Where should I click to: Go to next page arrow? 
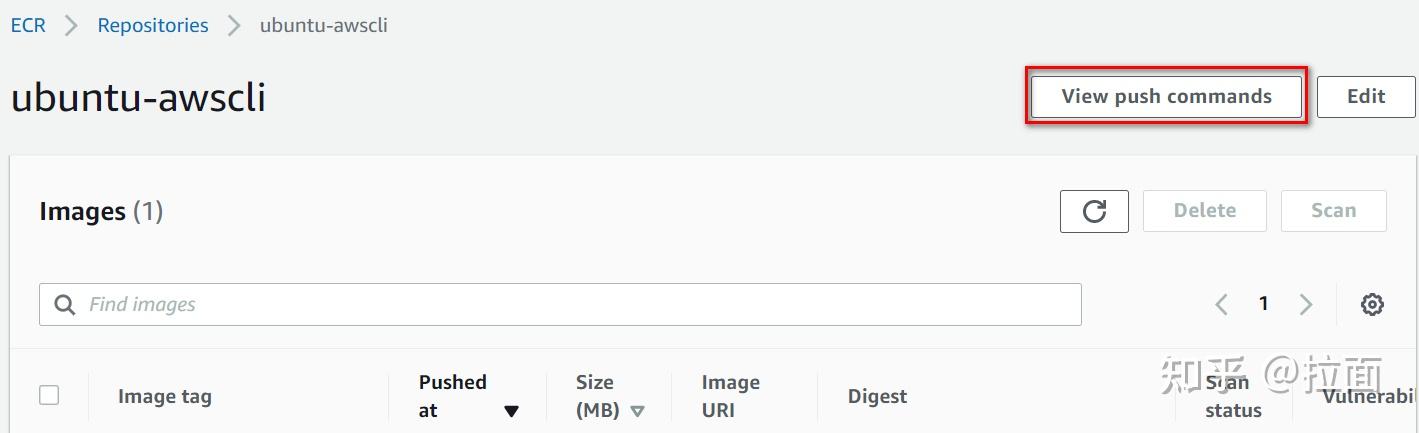1305,305
